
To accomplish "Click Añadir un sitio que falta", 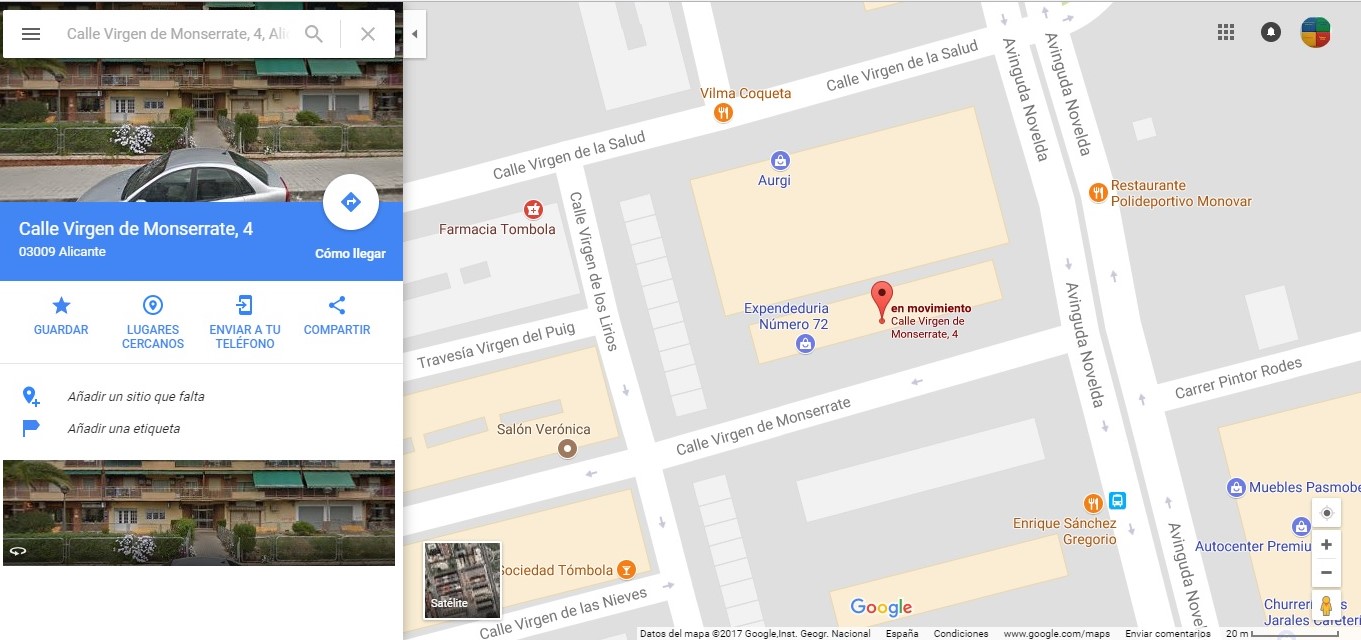I will click(136, 397).
